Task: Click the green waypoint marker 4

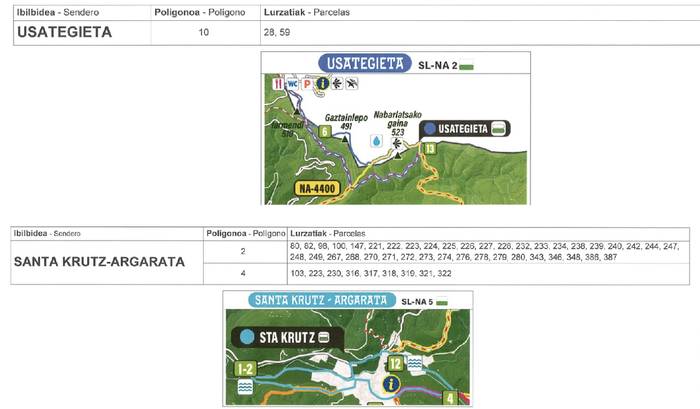Action: [450, 397]
